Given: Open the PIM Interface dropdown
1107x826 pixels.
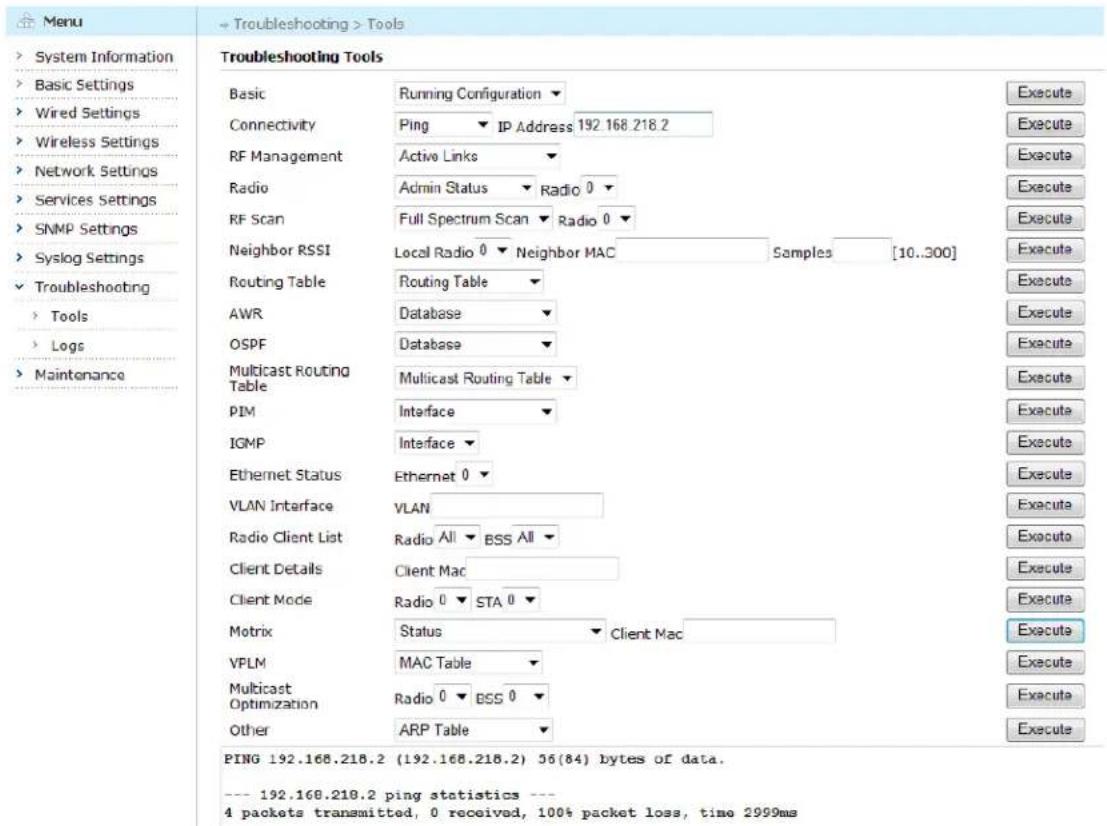Looking at the screenshot, I should 474,411.
